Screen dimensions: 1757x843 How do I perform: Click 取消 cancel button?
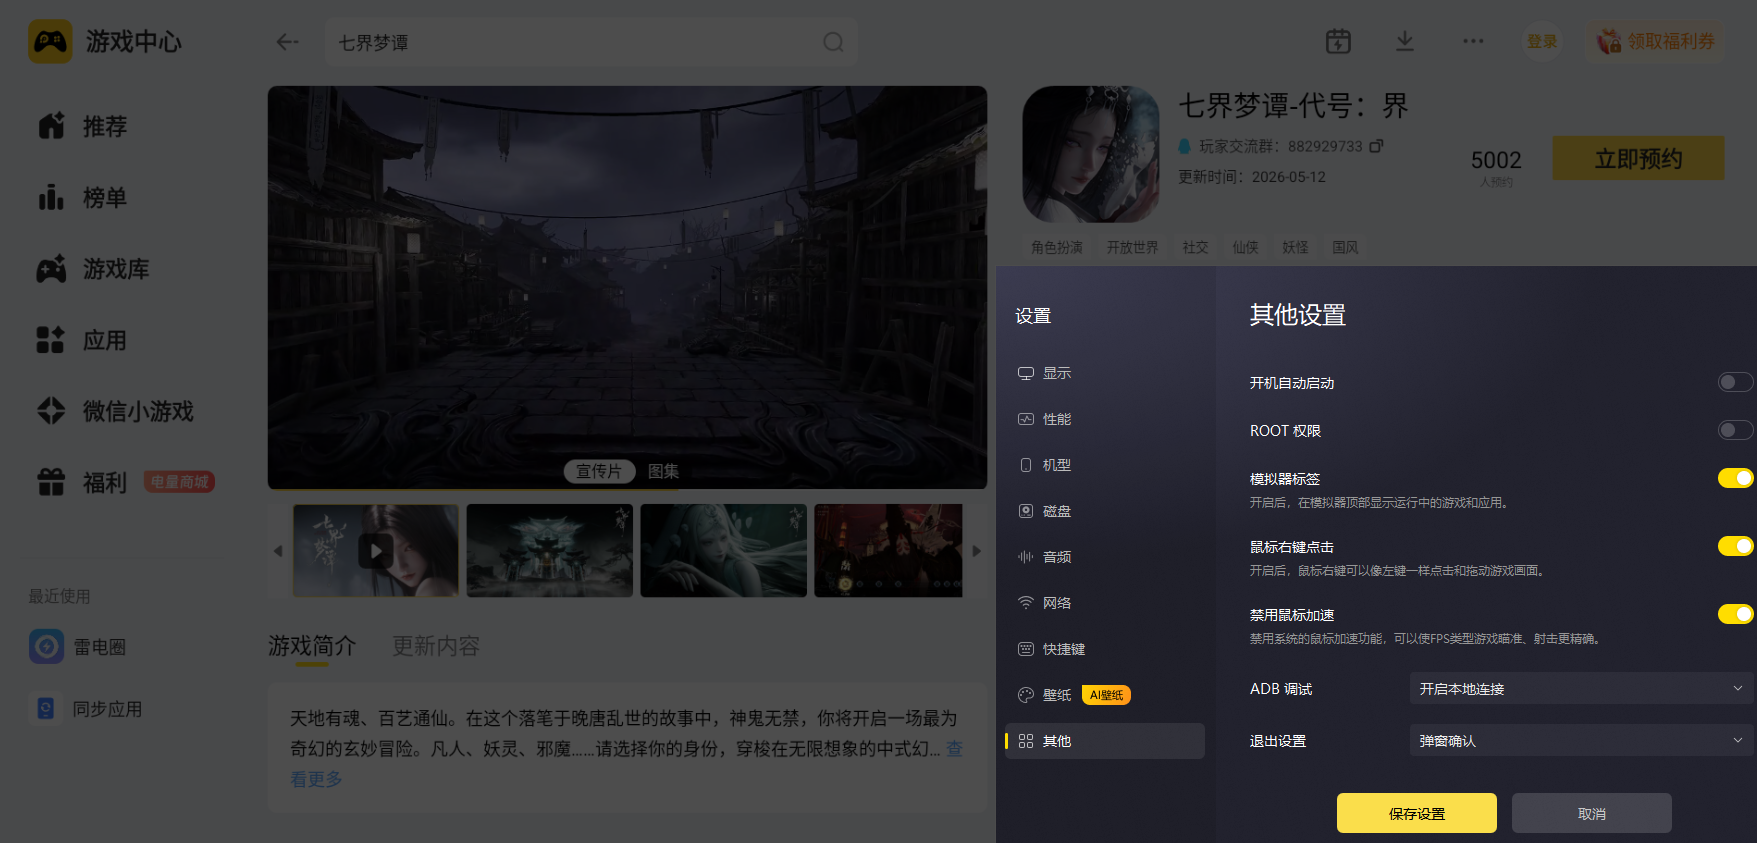point(1592,813)
